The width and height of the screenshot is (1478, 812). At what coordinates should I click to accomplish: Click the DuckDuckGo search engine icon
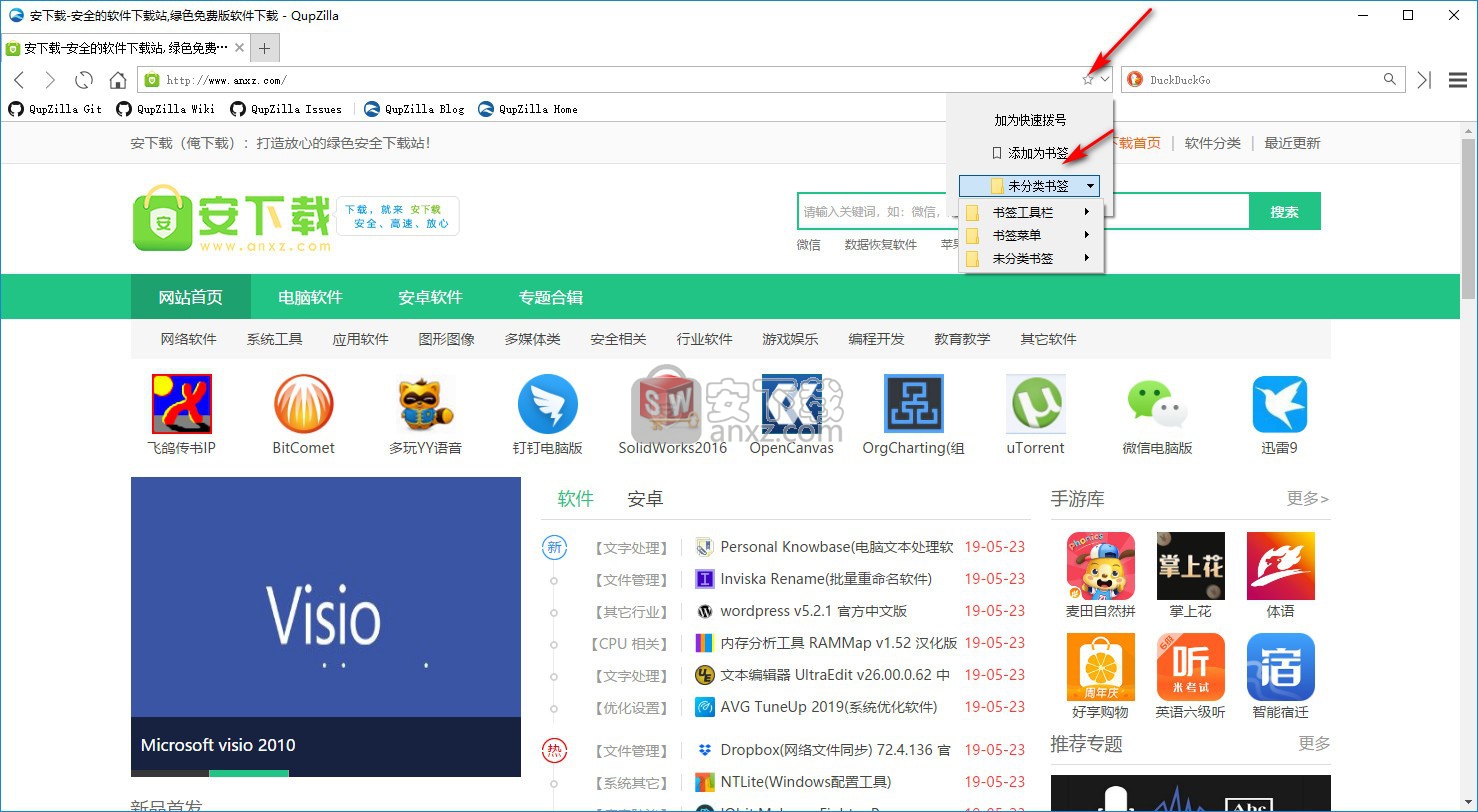click(1134, 80)
